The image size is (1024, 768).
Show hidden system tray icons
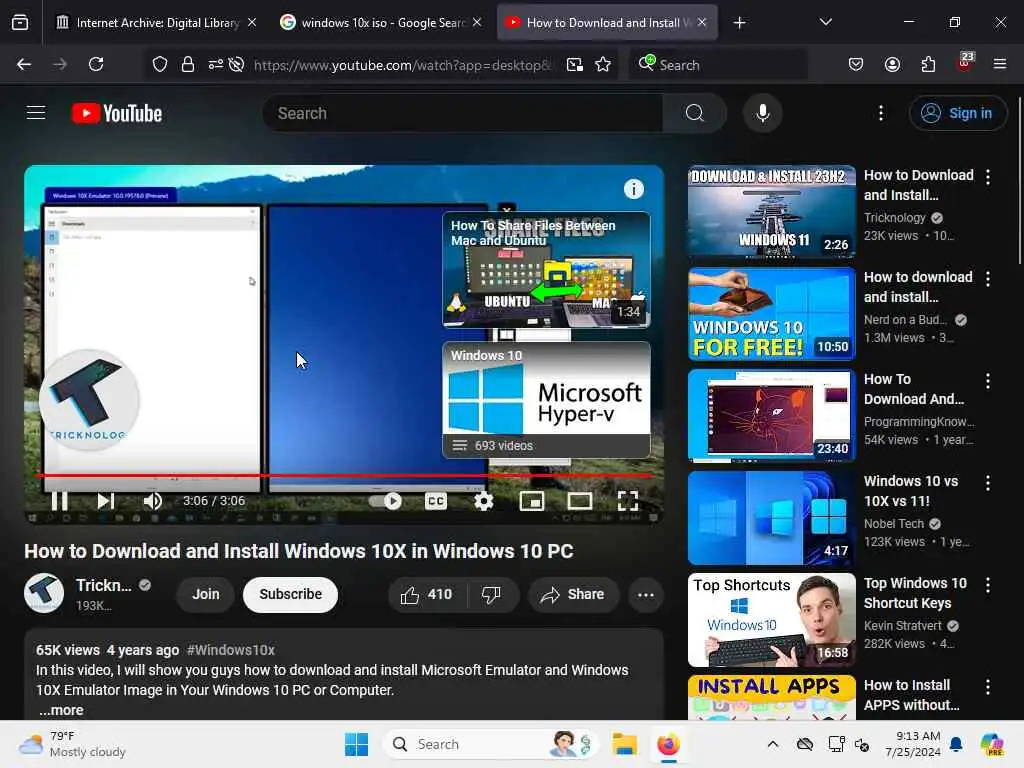(x=773, y=744)
